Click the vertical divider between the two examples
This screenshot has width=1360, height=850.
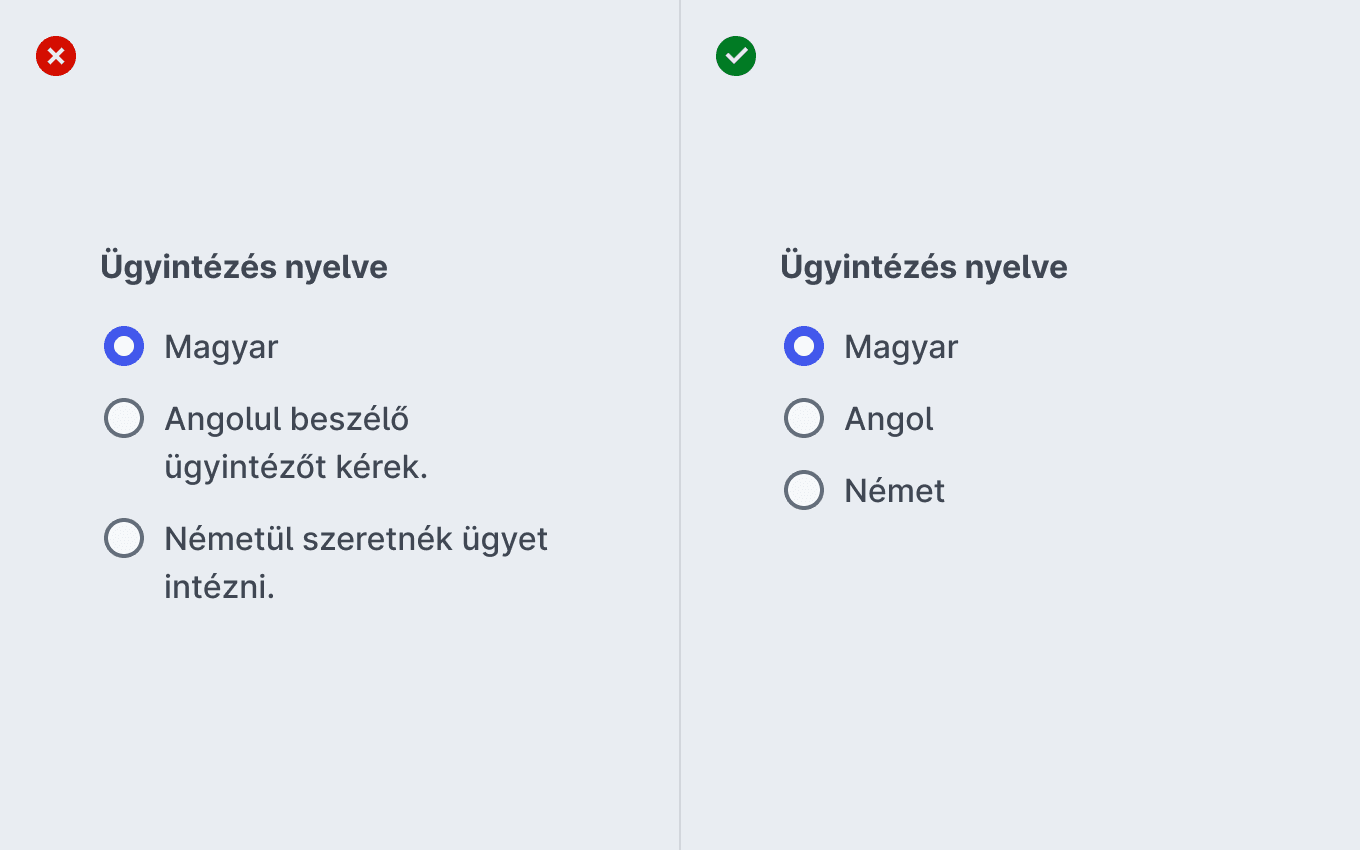680,425
